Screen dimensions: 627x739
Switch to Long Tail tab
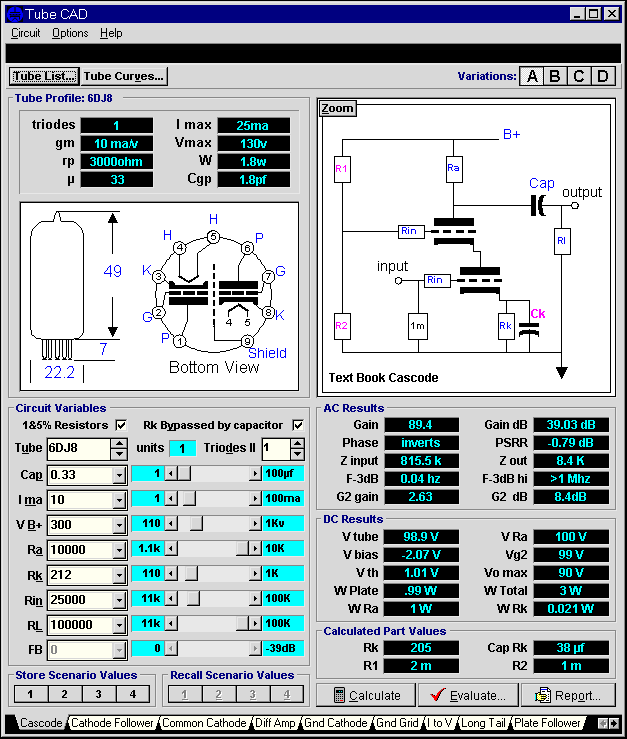click(x=483, y=723)
